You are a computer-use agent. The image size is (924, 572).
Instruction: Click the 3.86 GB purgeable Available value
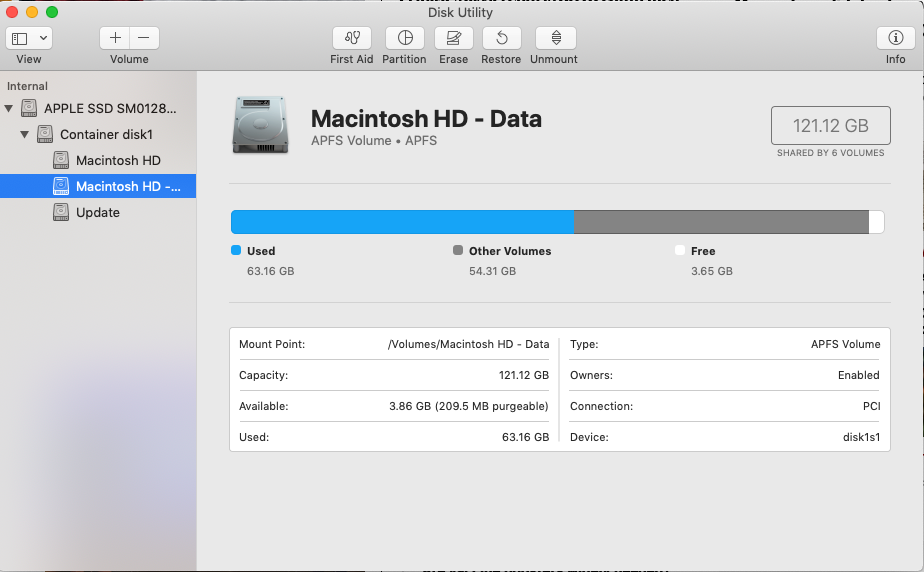(468, 406)
